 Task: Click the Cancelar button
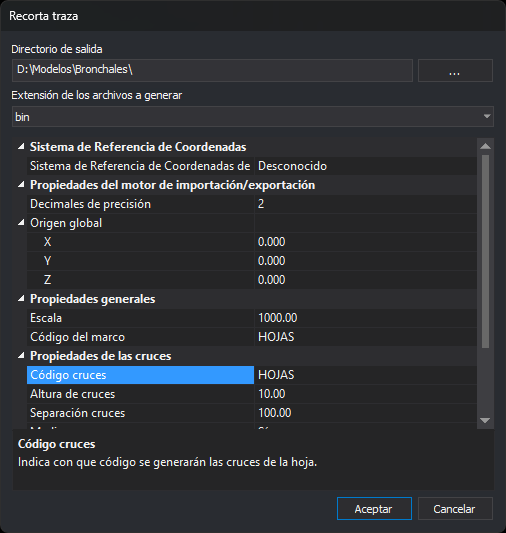pyautogui.click(x=455, y=509)
